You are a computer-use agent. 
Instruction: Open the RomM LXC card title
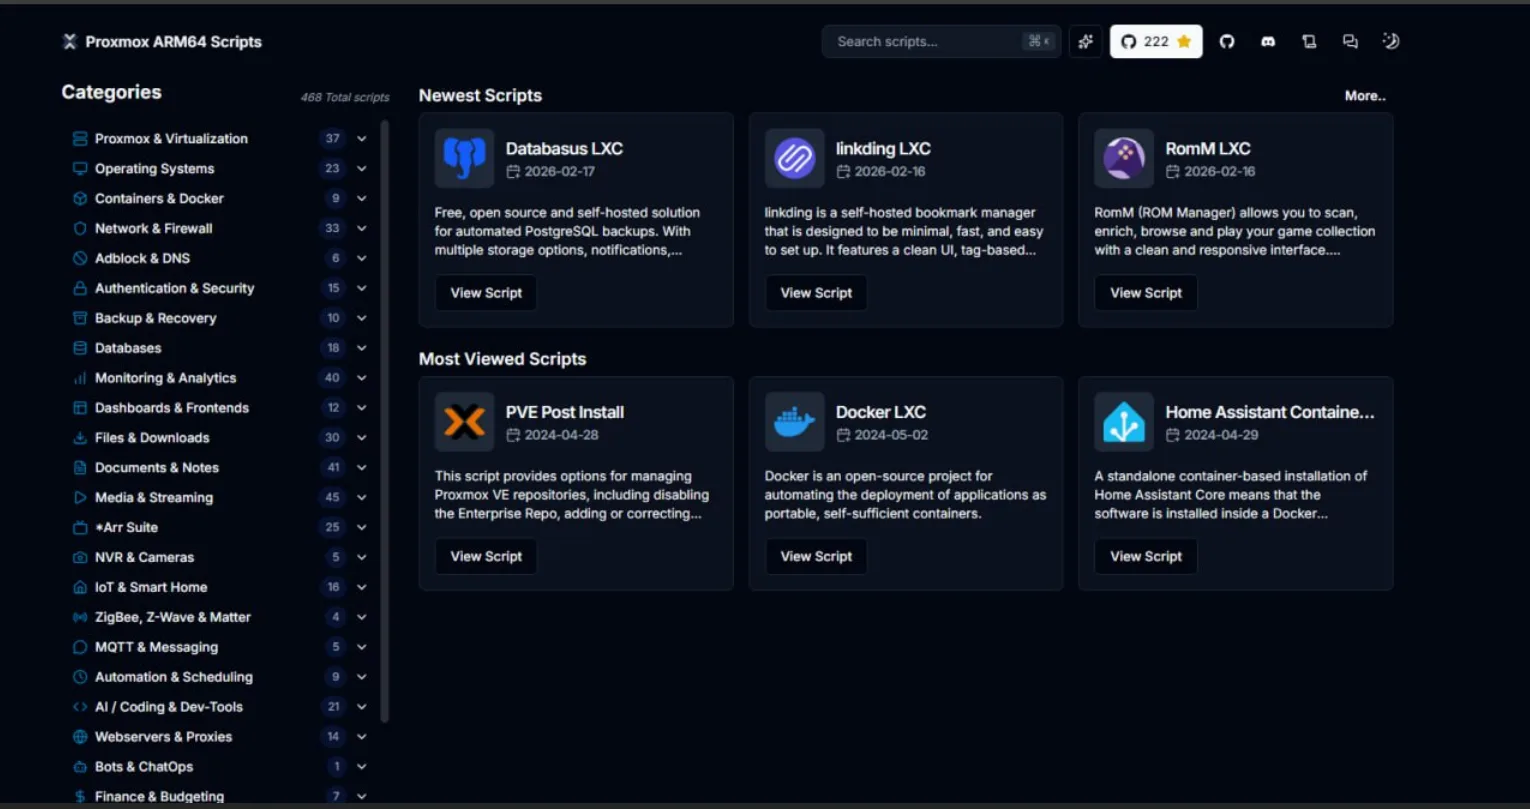[1208, 148]
